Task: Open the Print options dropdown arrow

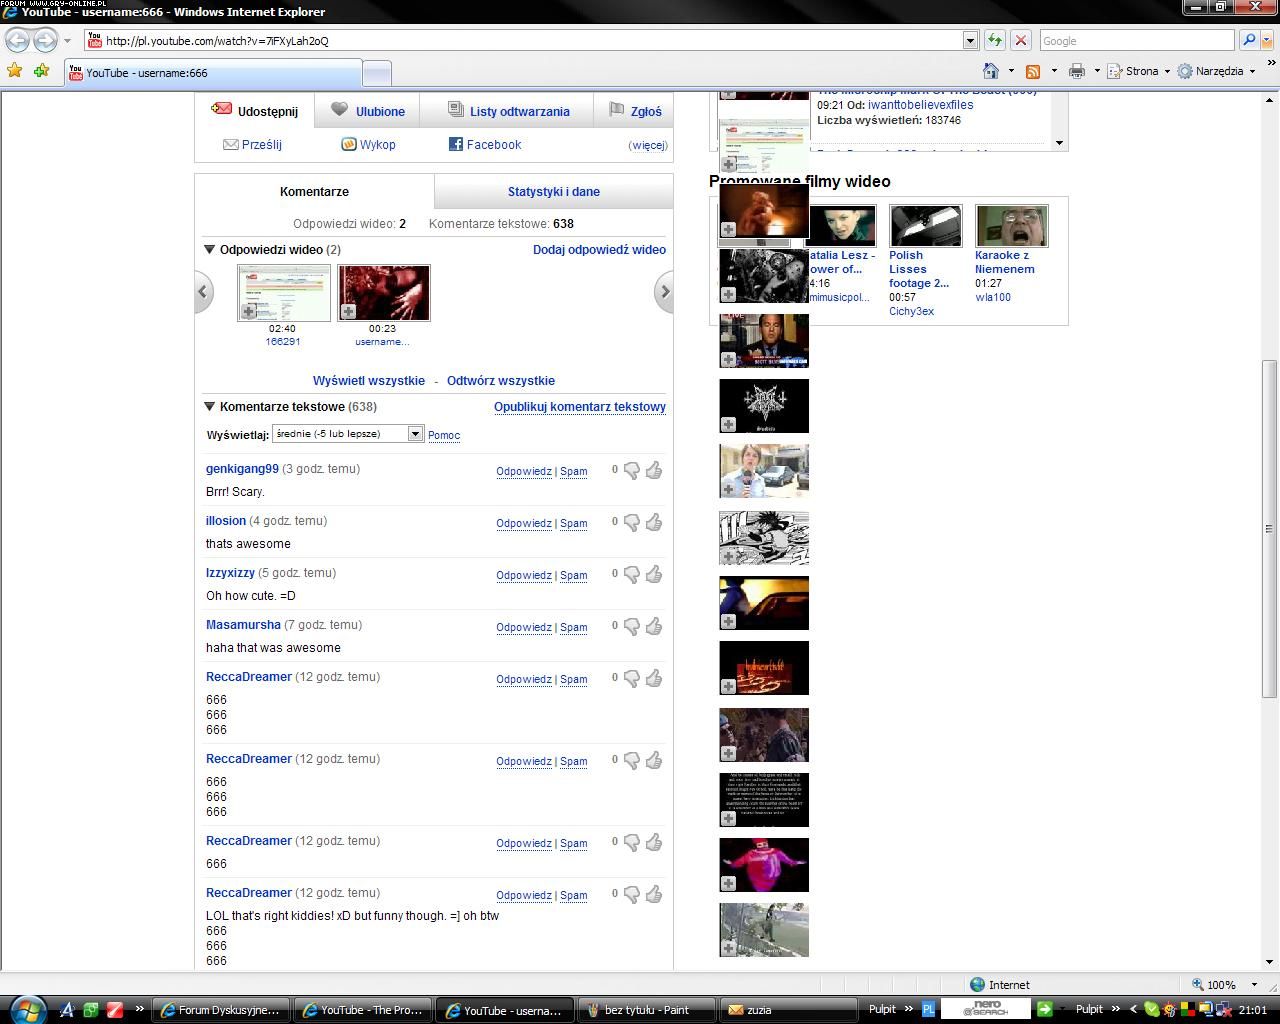Action: [x=1096, y=71]
